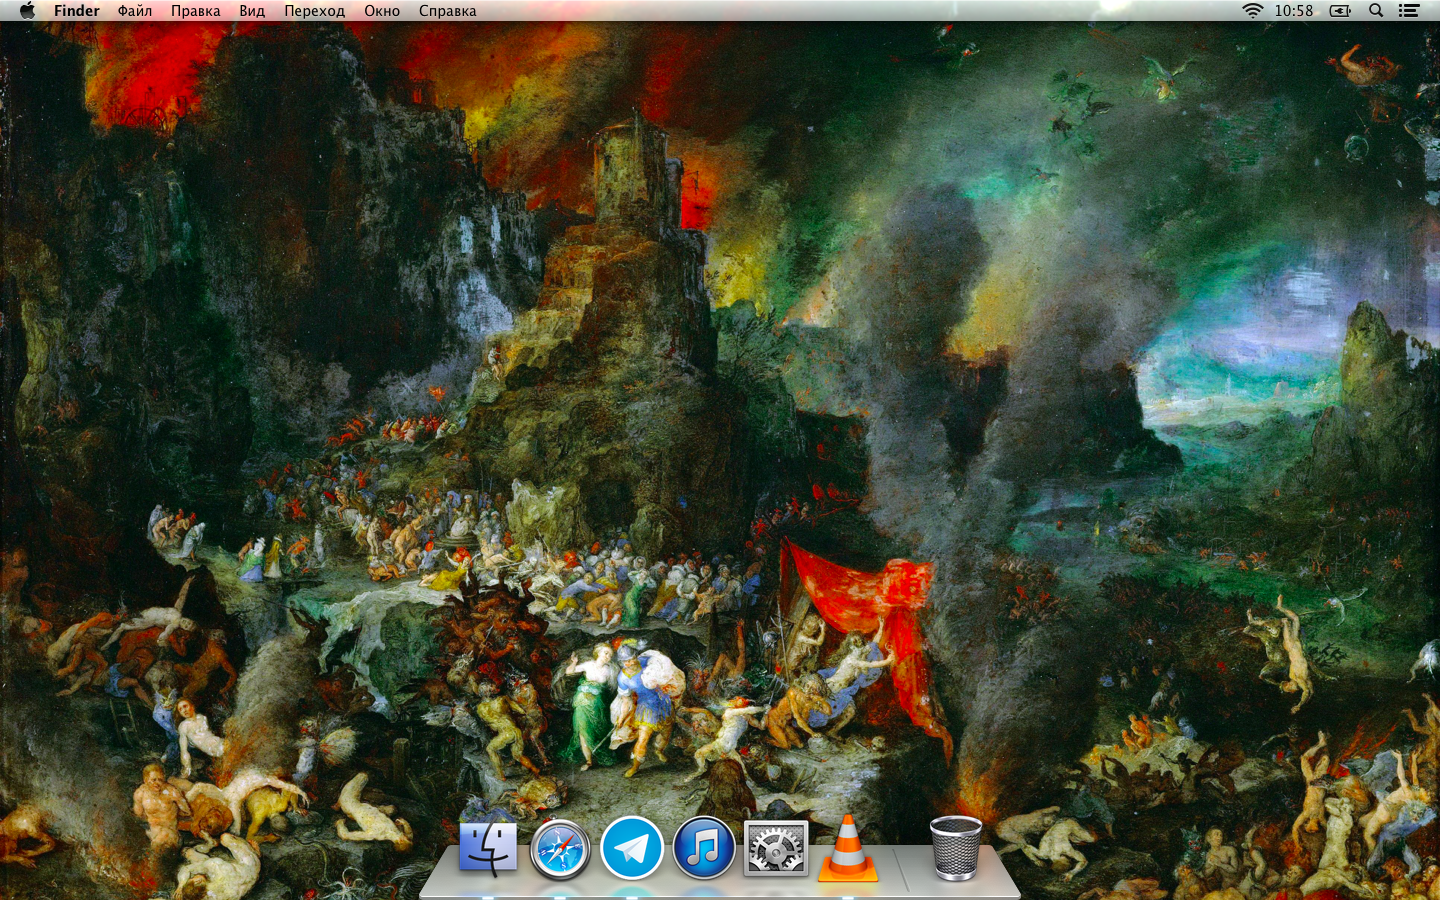Open Notification Center list icon
1440x900 pixels.
(x=1409, y=11)
